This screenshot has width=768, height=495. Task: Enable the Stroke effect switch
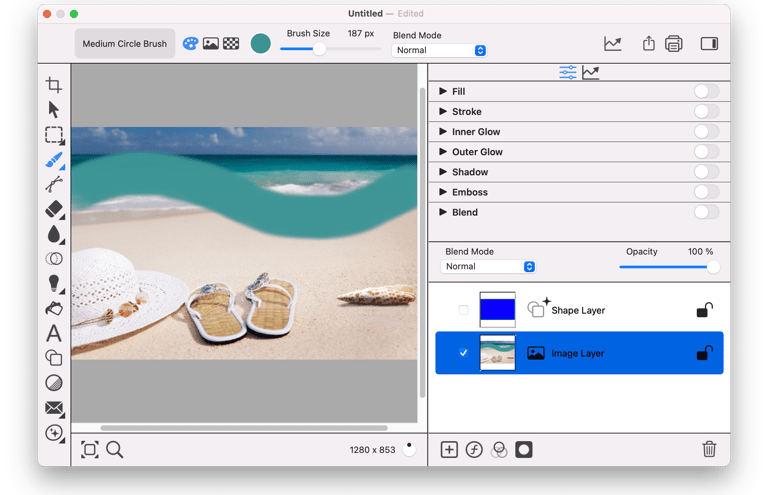(x=706, y=112)
